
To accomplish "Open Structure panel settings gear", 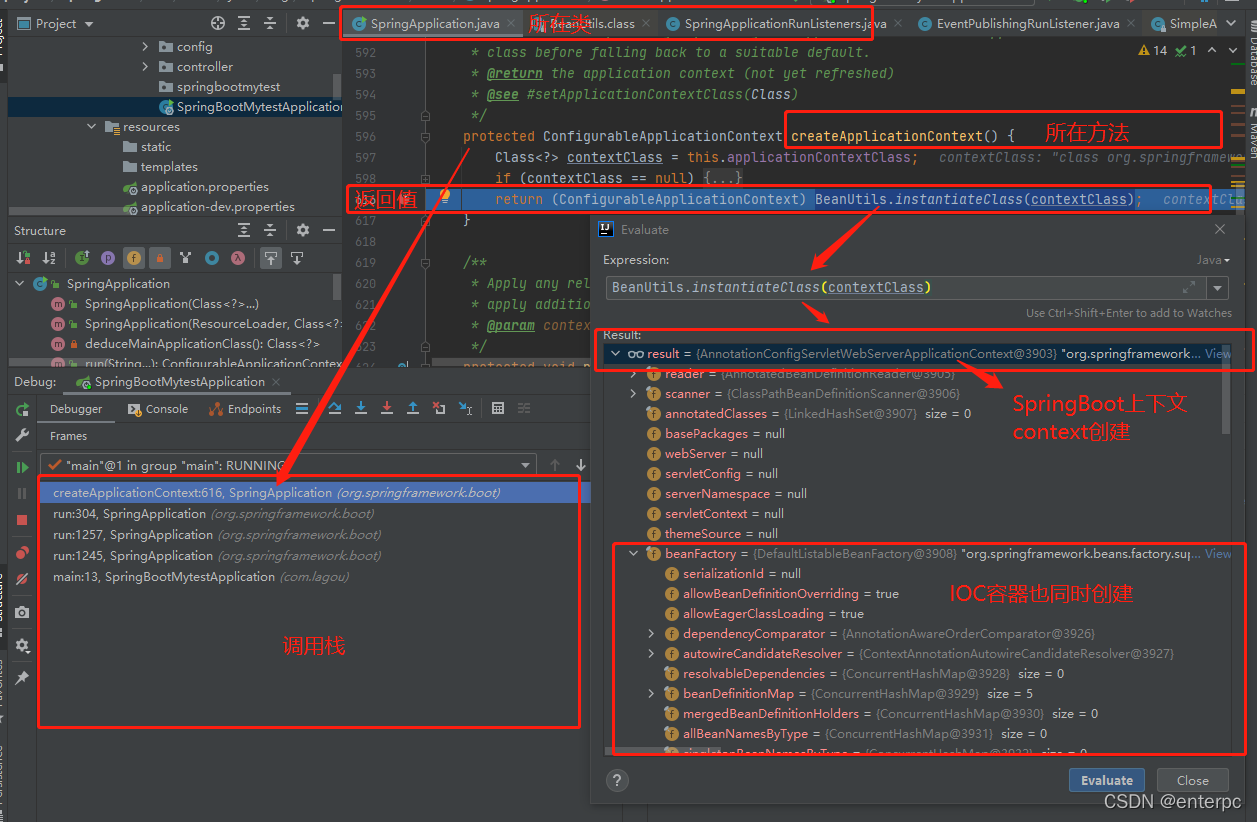I will [x=303, y=231].
